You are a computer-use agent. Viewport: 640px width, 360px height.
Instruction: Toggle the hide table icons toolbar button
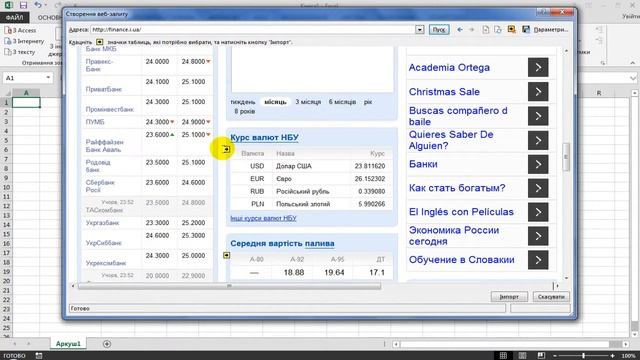point(511,29)
